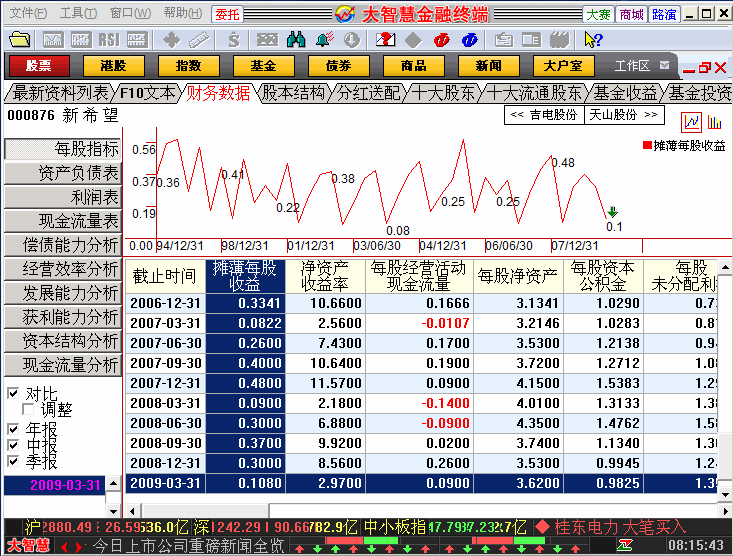
Task: Select the 2009-03-31 date list entry
Action: pyautogui.click(x=55, y=485)
